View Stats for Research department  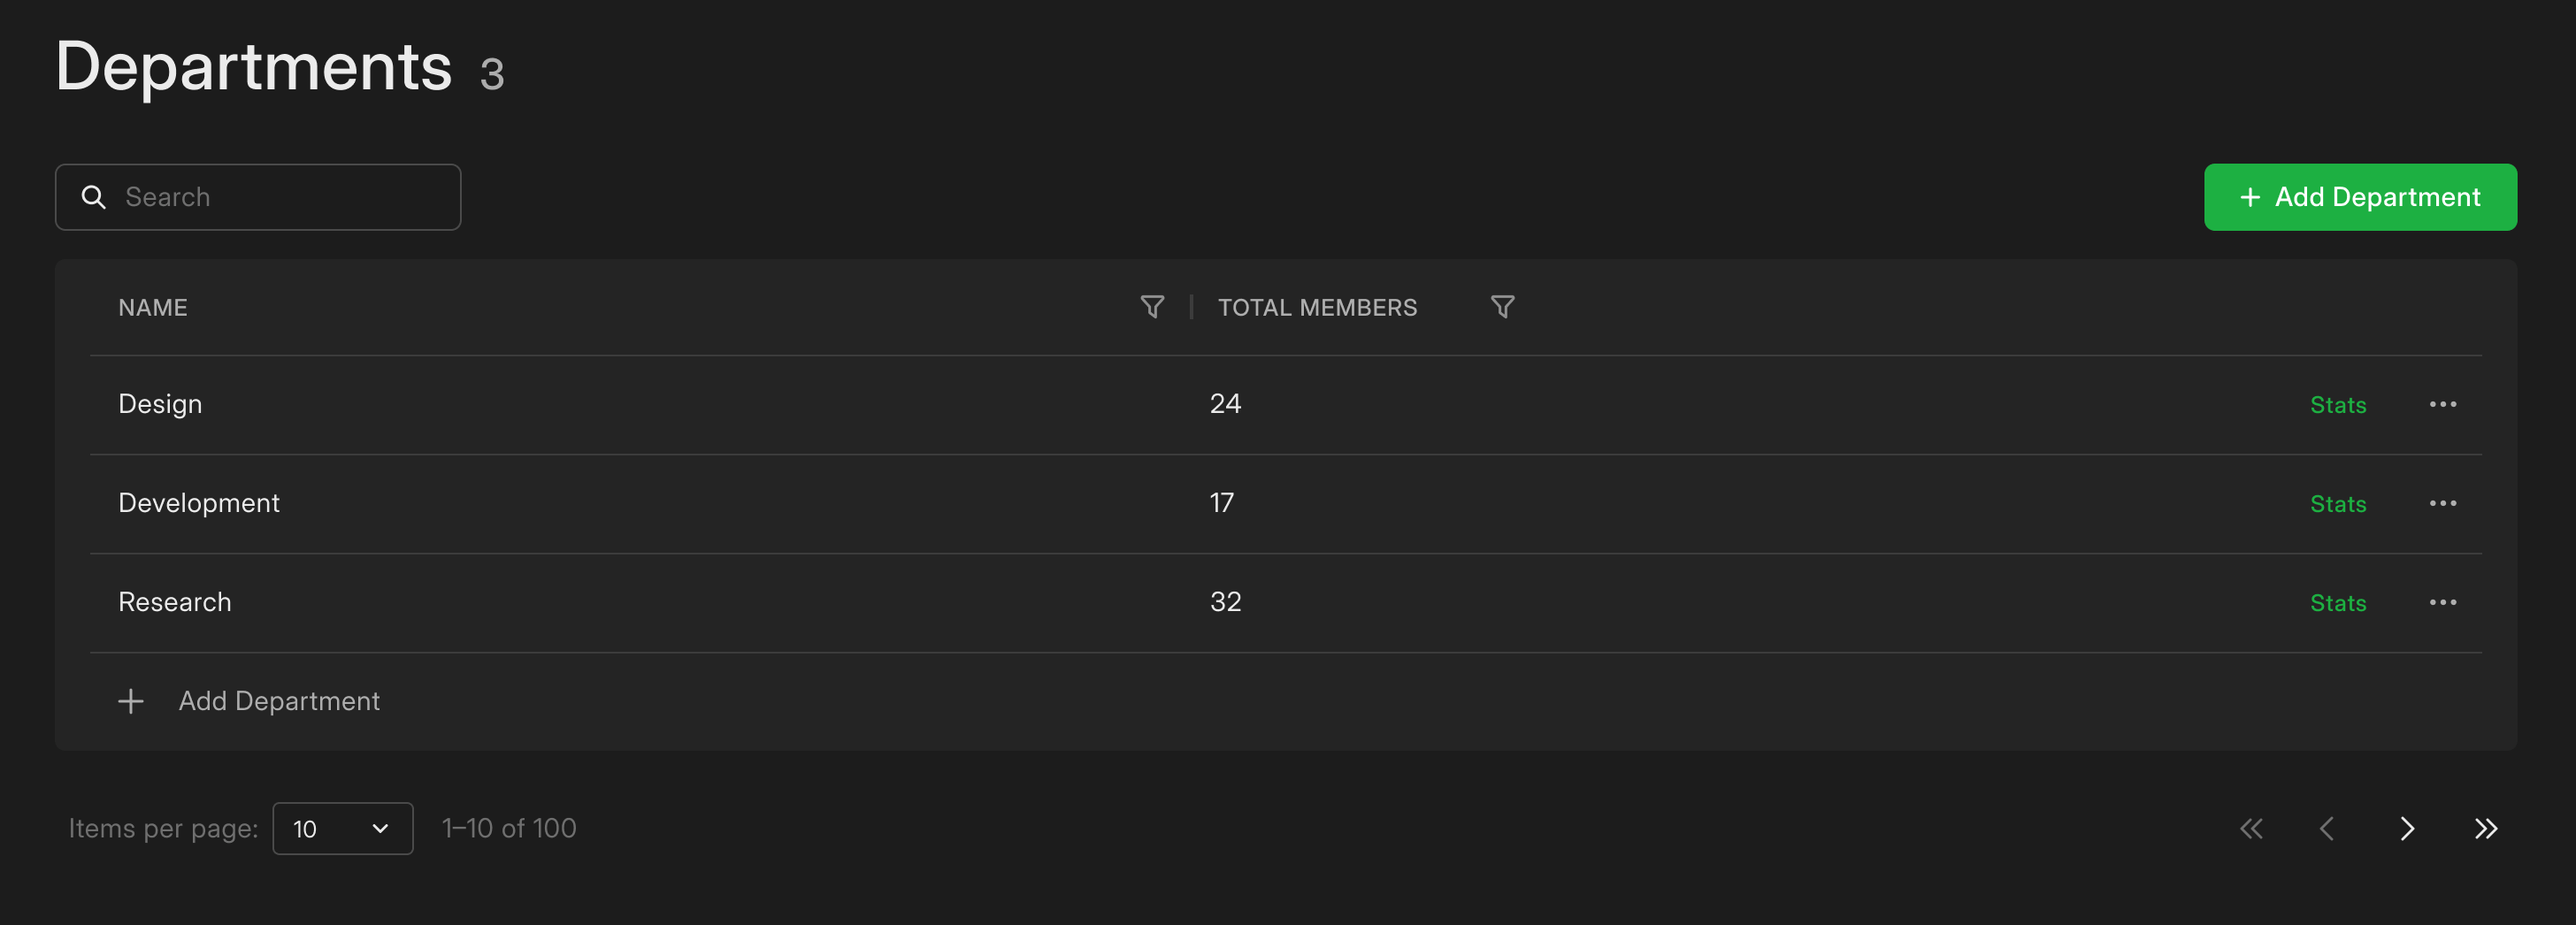point(2337,603)
